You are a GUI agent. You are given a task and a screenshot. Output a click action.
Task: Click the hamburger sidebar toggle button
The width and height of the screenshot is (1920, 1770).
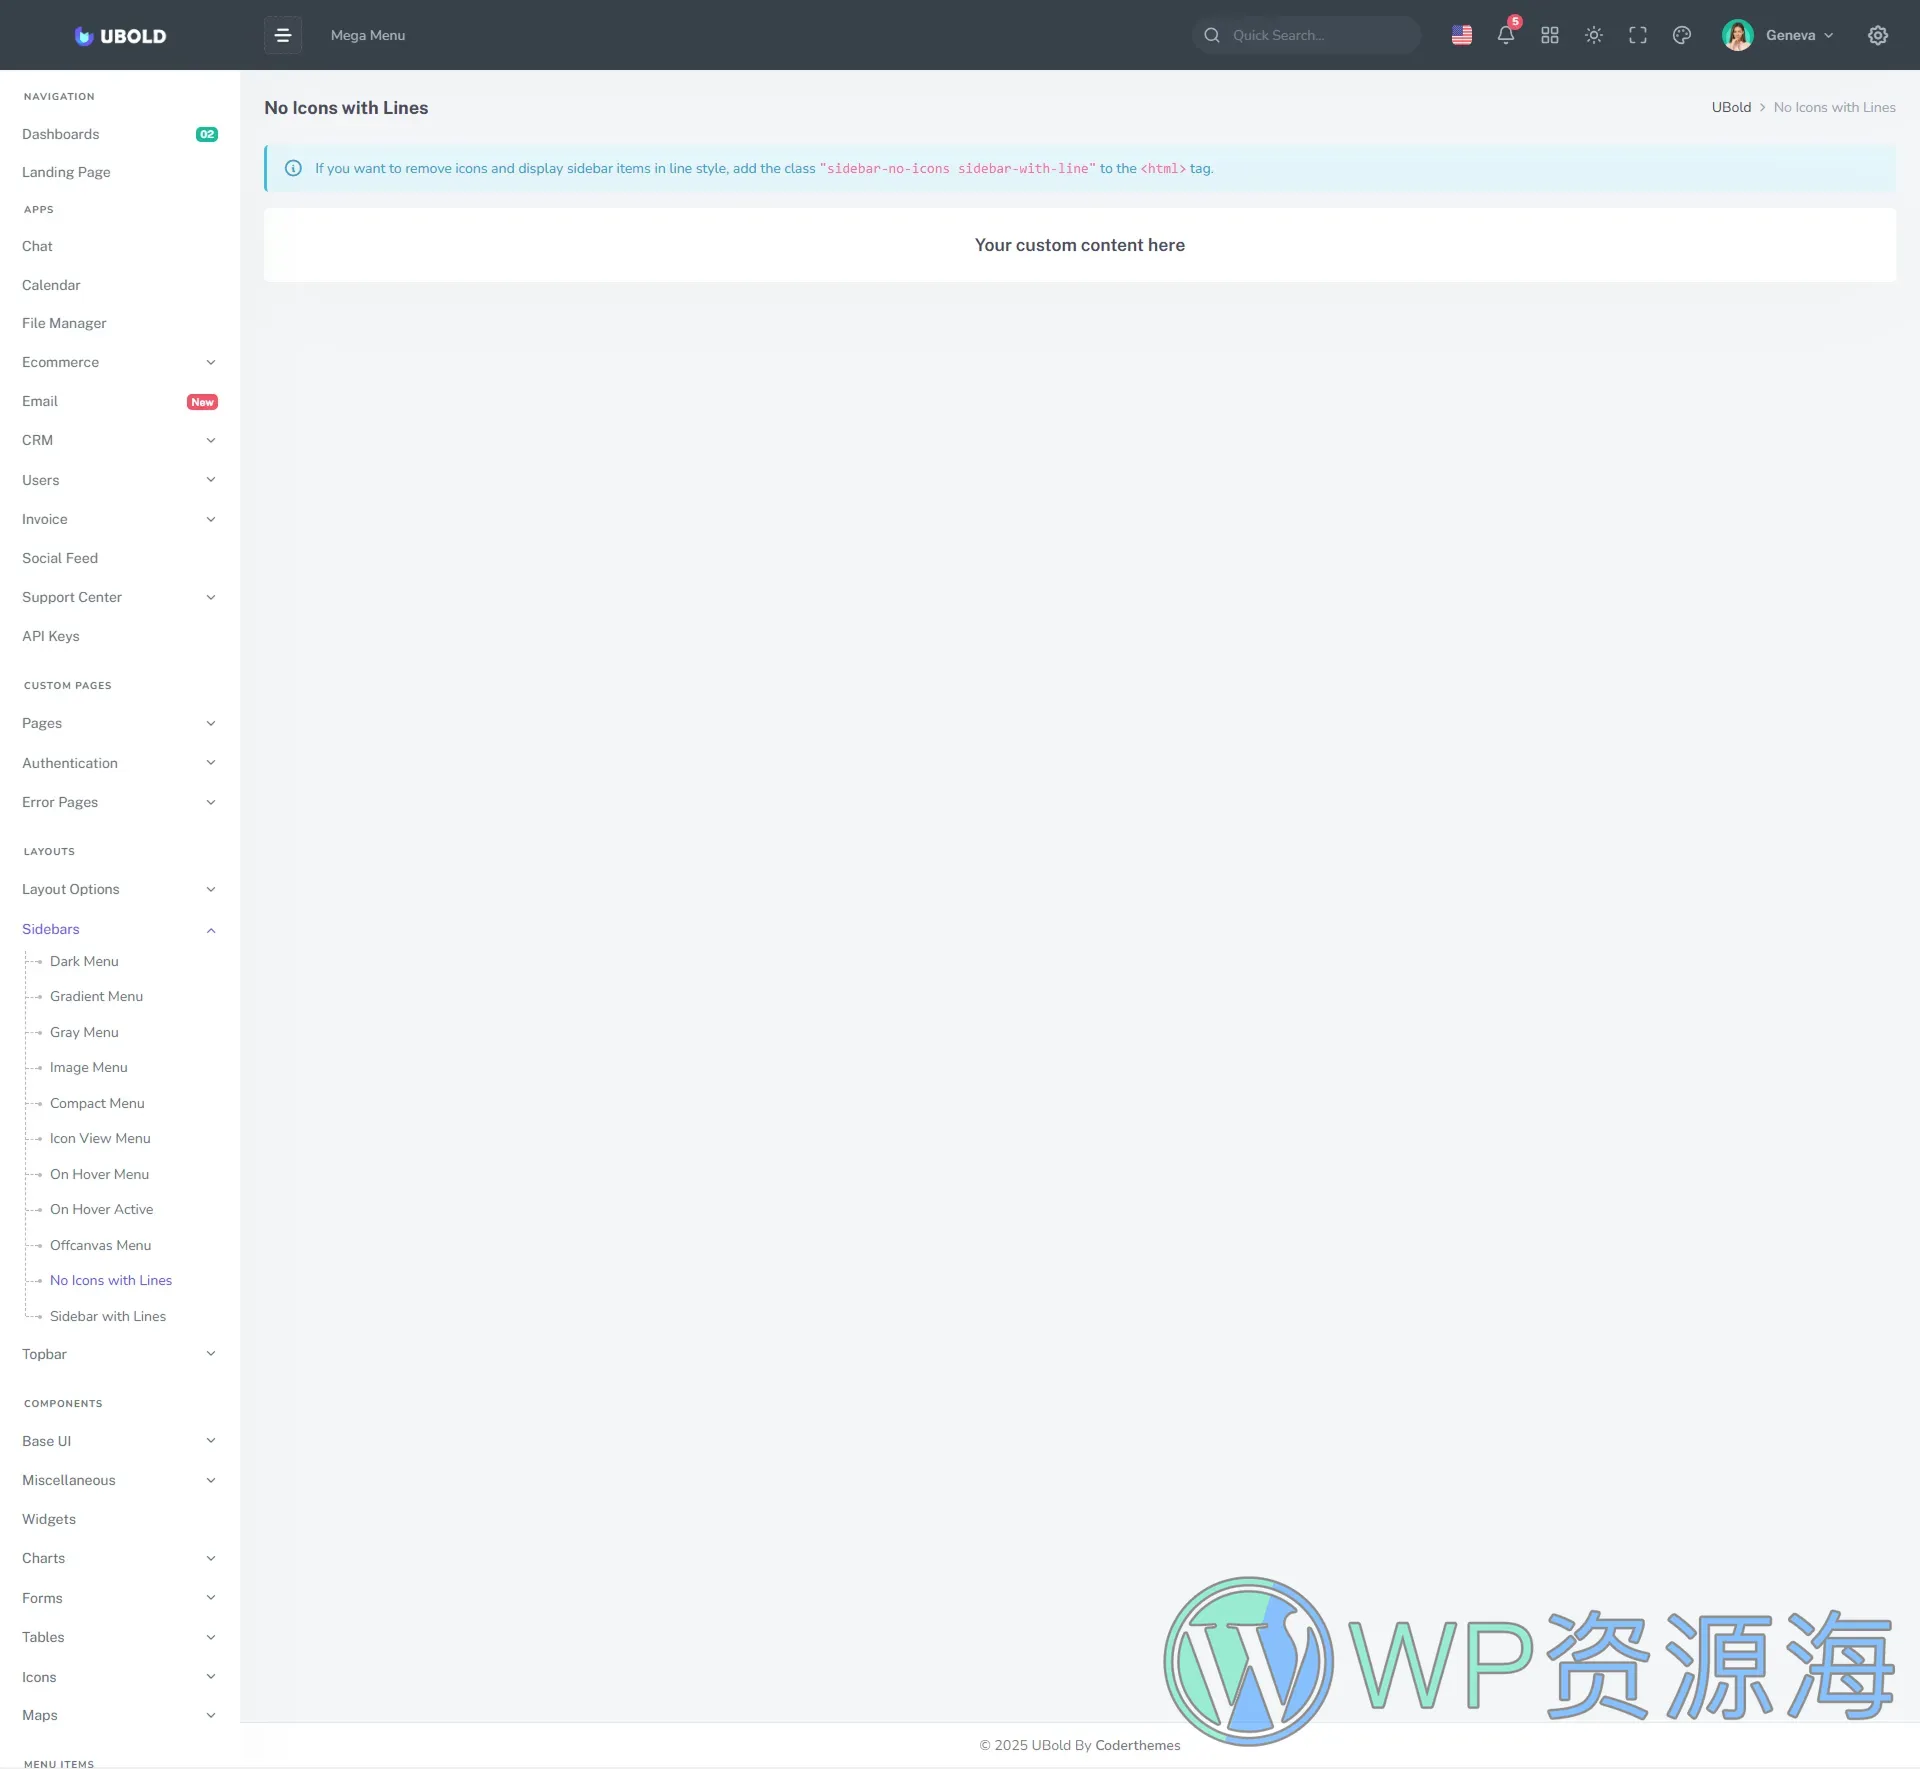pos(283,35)
